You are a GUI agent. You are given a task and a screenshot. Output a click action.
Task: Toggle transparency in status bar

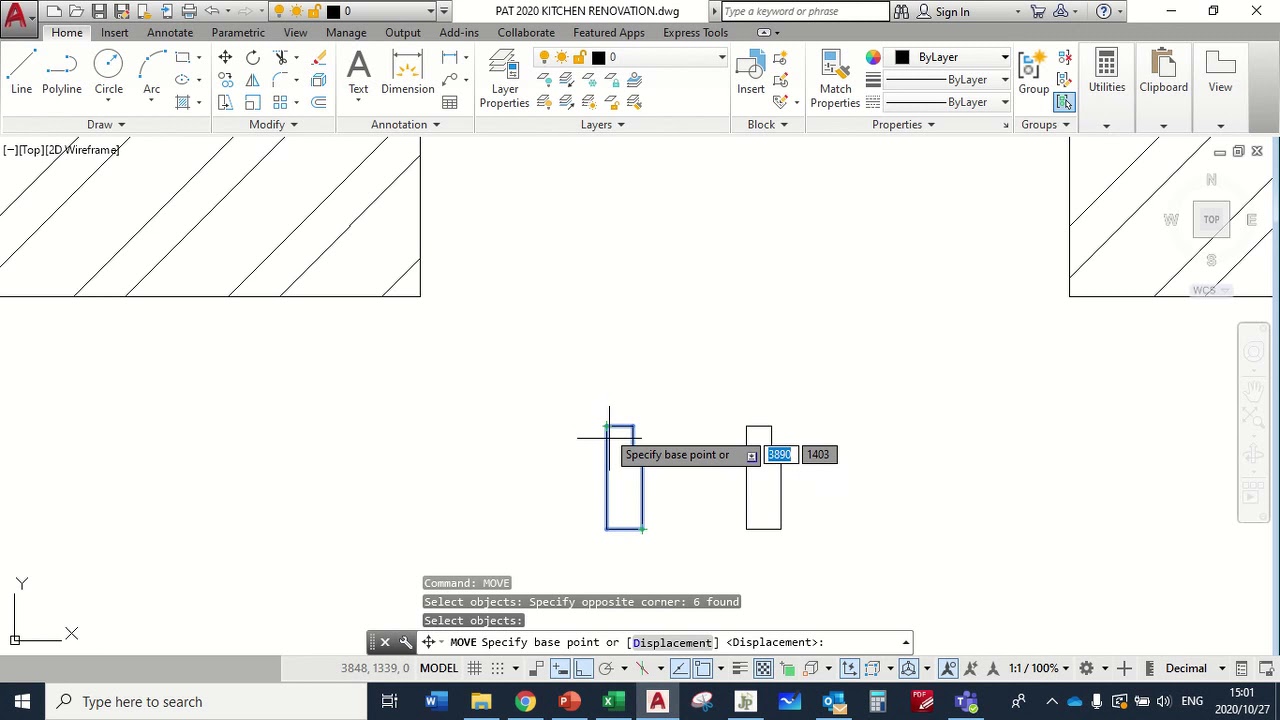(x=763, y=668)
